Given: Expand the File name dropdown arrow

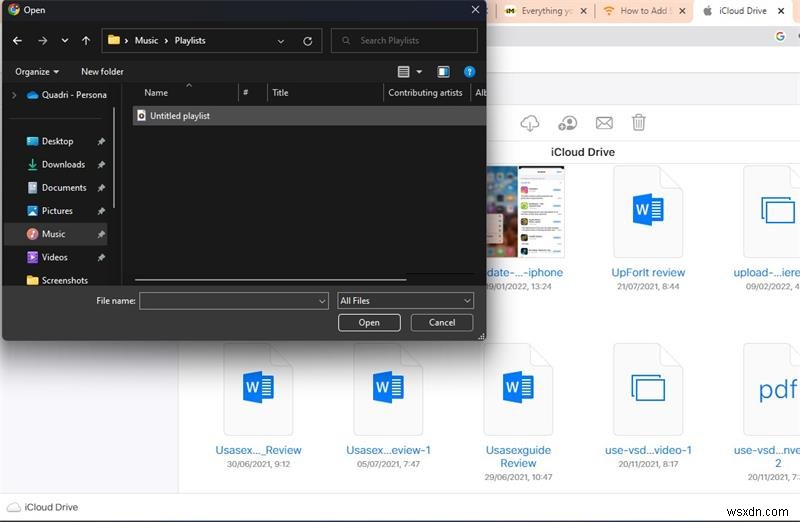Looking at the screenshot, I should 322,301.
